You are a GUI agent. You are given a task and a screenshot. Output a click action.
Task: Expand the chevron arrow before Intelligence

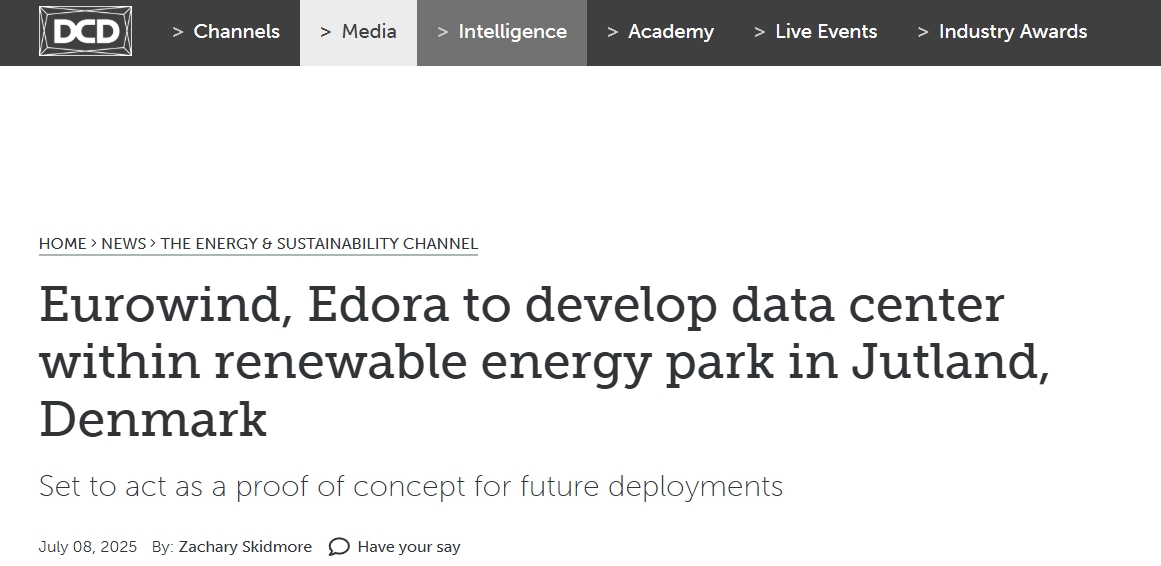443,33
